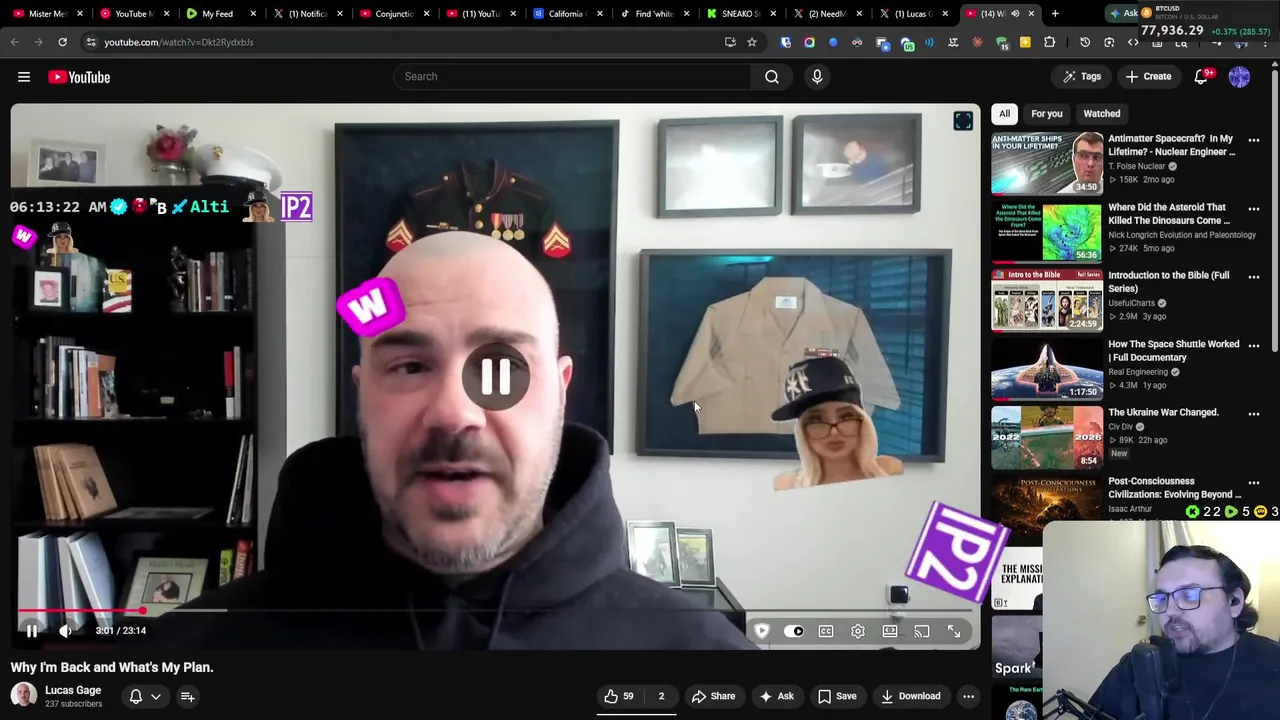This screenshot has height=720, width=1280.
Task: Focus the YouTube search field
Action: [x=572, y=76]
